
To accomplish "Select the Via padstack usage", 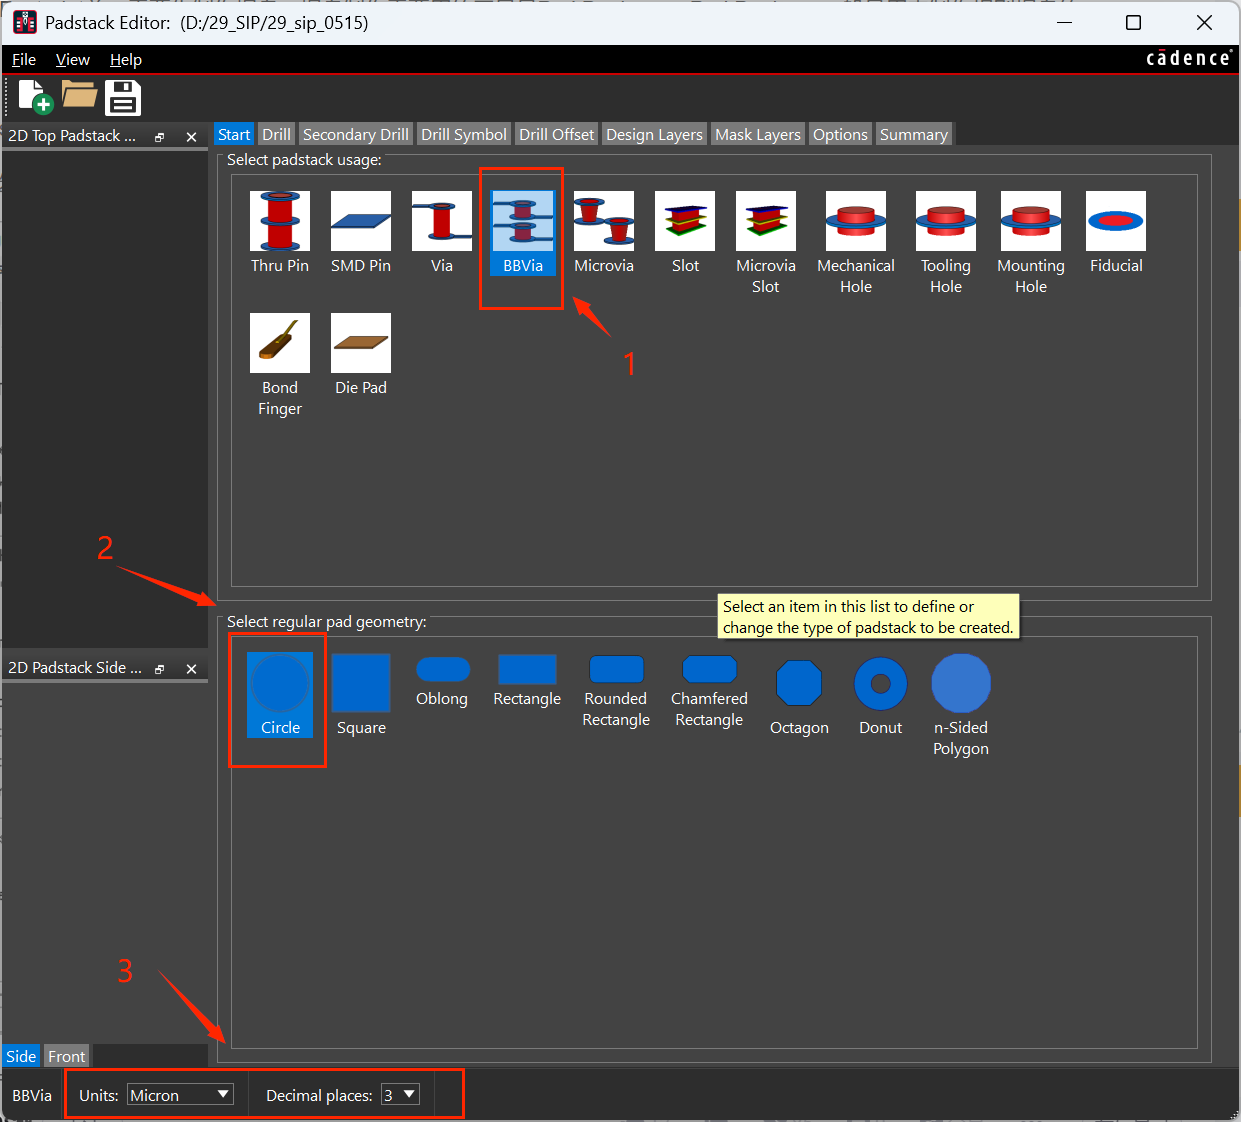I will tap(442, 233).
